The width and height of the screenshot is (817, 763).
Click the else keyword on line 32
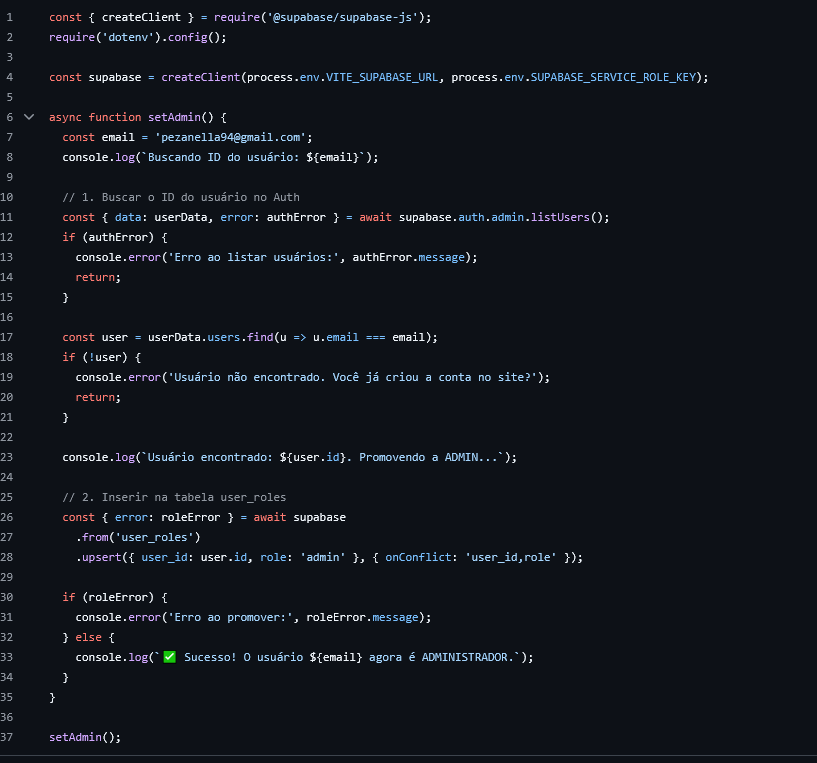(89, 637)
